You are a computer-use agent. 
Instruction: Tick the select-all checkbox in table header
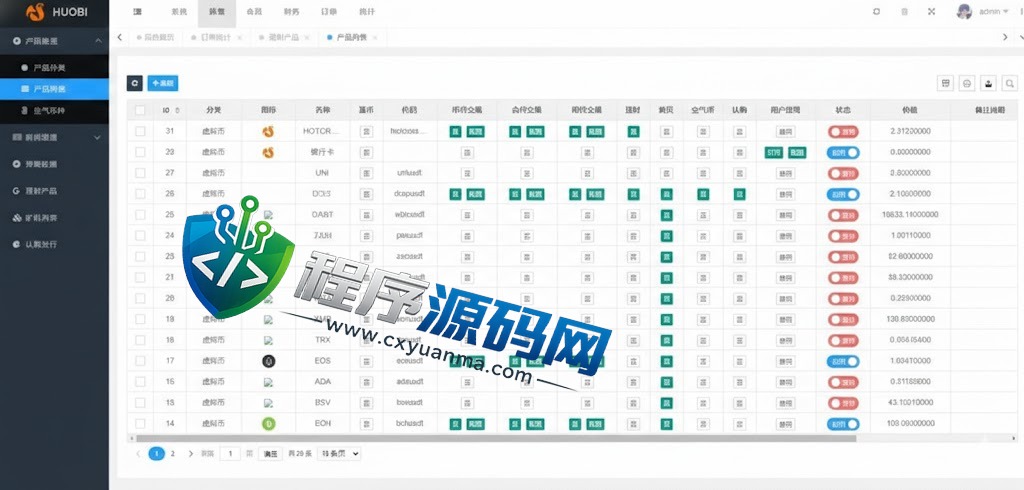tap(140, 110)
